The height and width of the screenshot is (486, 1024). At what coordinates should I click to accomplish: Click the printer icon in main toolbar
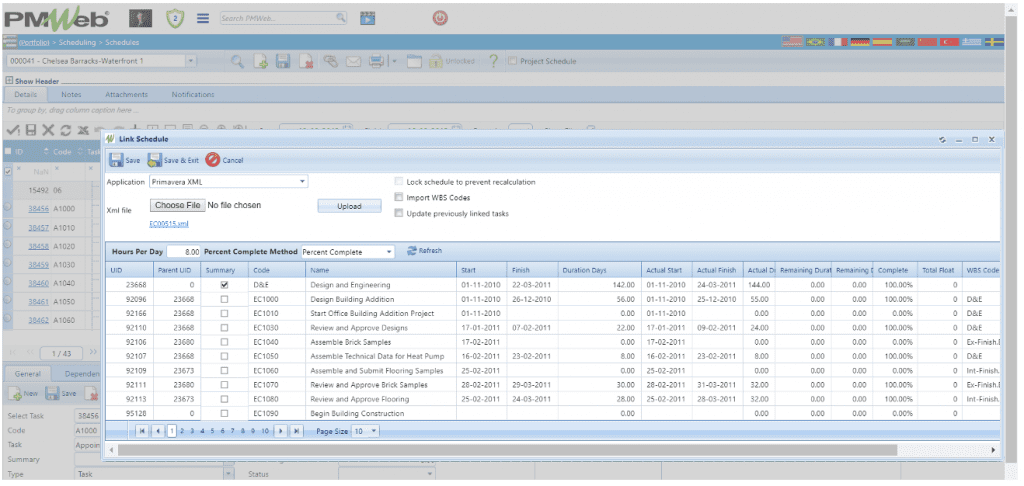pyautogui.click(x=377, y=61)
